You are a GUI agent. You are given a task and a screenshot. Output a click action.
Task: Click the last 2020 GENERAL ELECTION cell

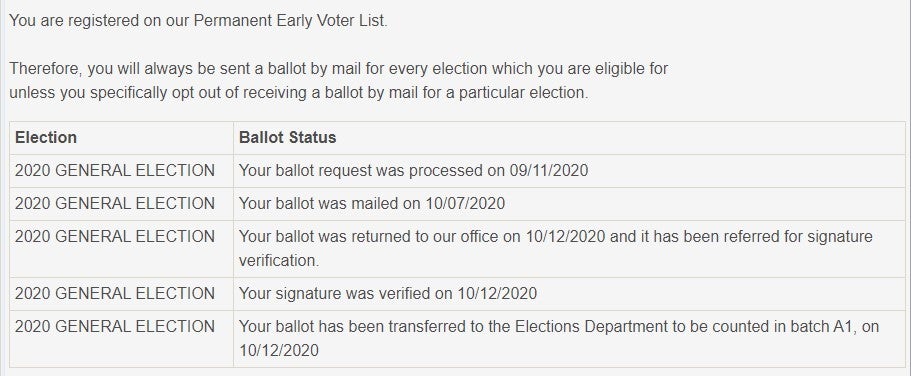click(114, 327)
